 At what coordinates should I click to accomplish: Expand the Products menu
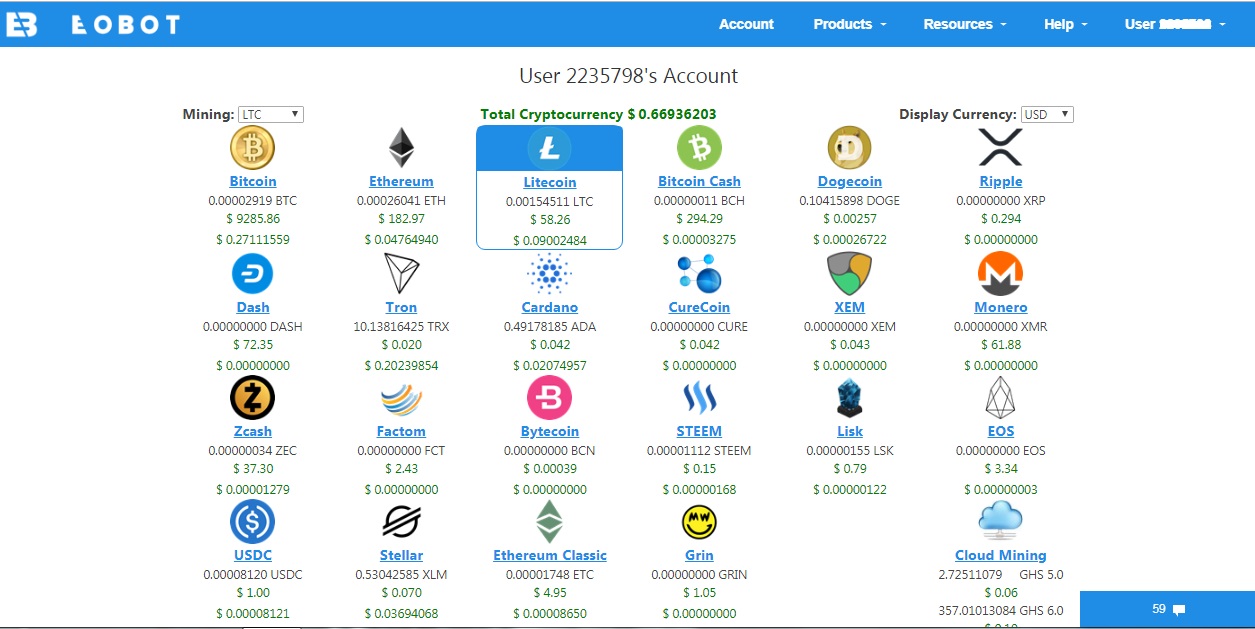coord(849,23)
